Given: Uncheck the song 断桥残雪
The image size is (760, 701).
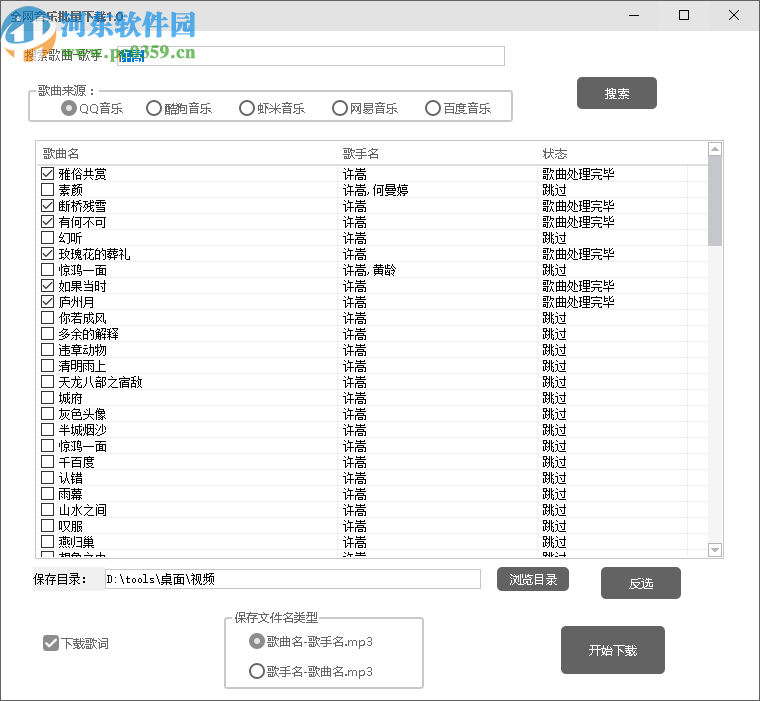Looking at the screenshot, I should tap(48, 206).
